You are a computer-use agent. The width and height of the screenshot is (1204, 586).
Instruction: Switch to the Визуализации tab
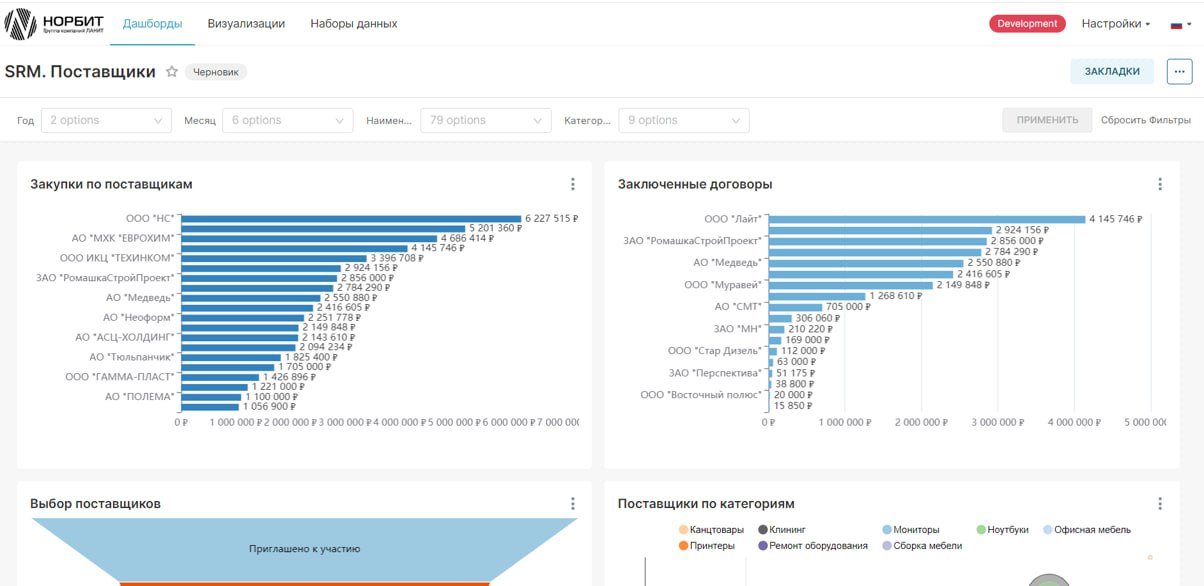click(246, 23)
